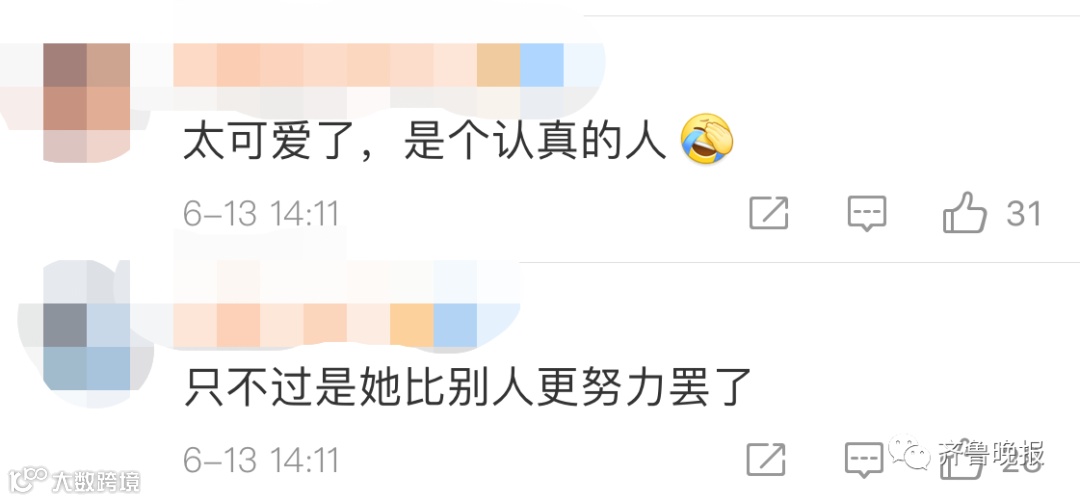The height and width of the screenshot is (501, 1080).
Task: Click the 大数跨境 watermark logo
Action: pos(73,480)
